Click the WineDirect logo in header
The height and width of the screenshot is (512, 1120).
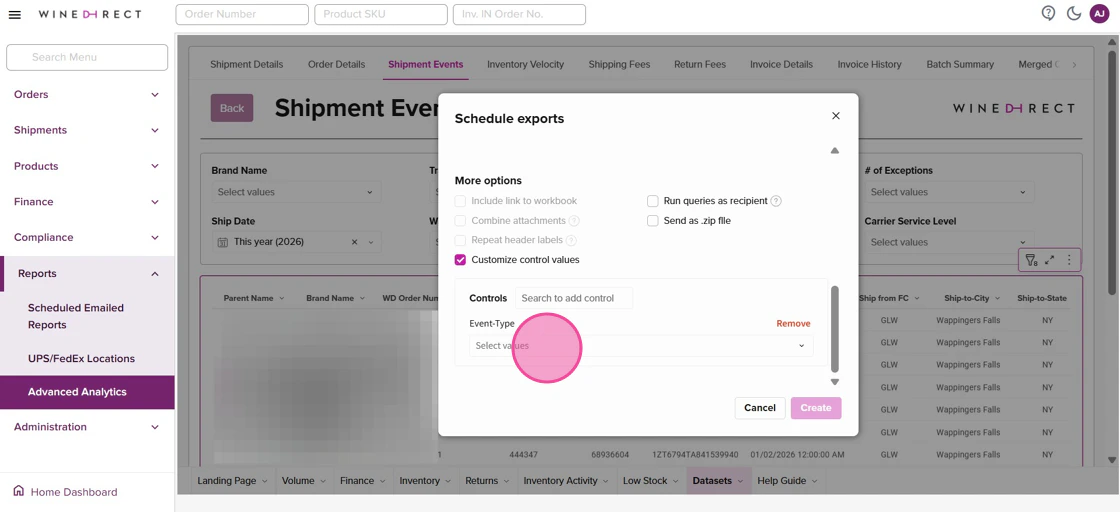[x=89, y=14]
